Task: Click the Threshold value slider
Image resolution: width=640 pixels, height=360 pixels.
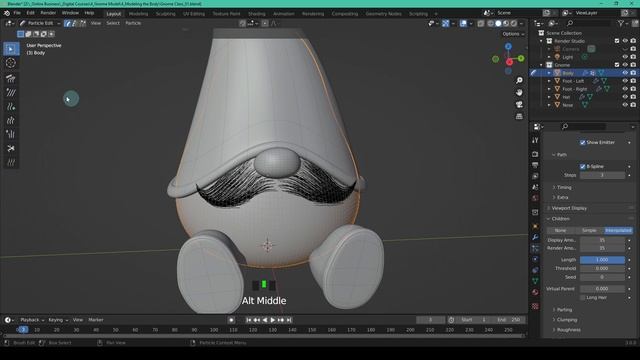Action: click(x=602, y=269)
